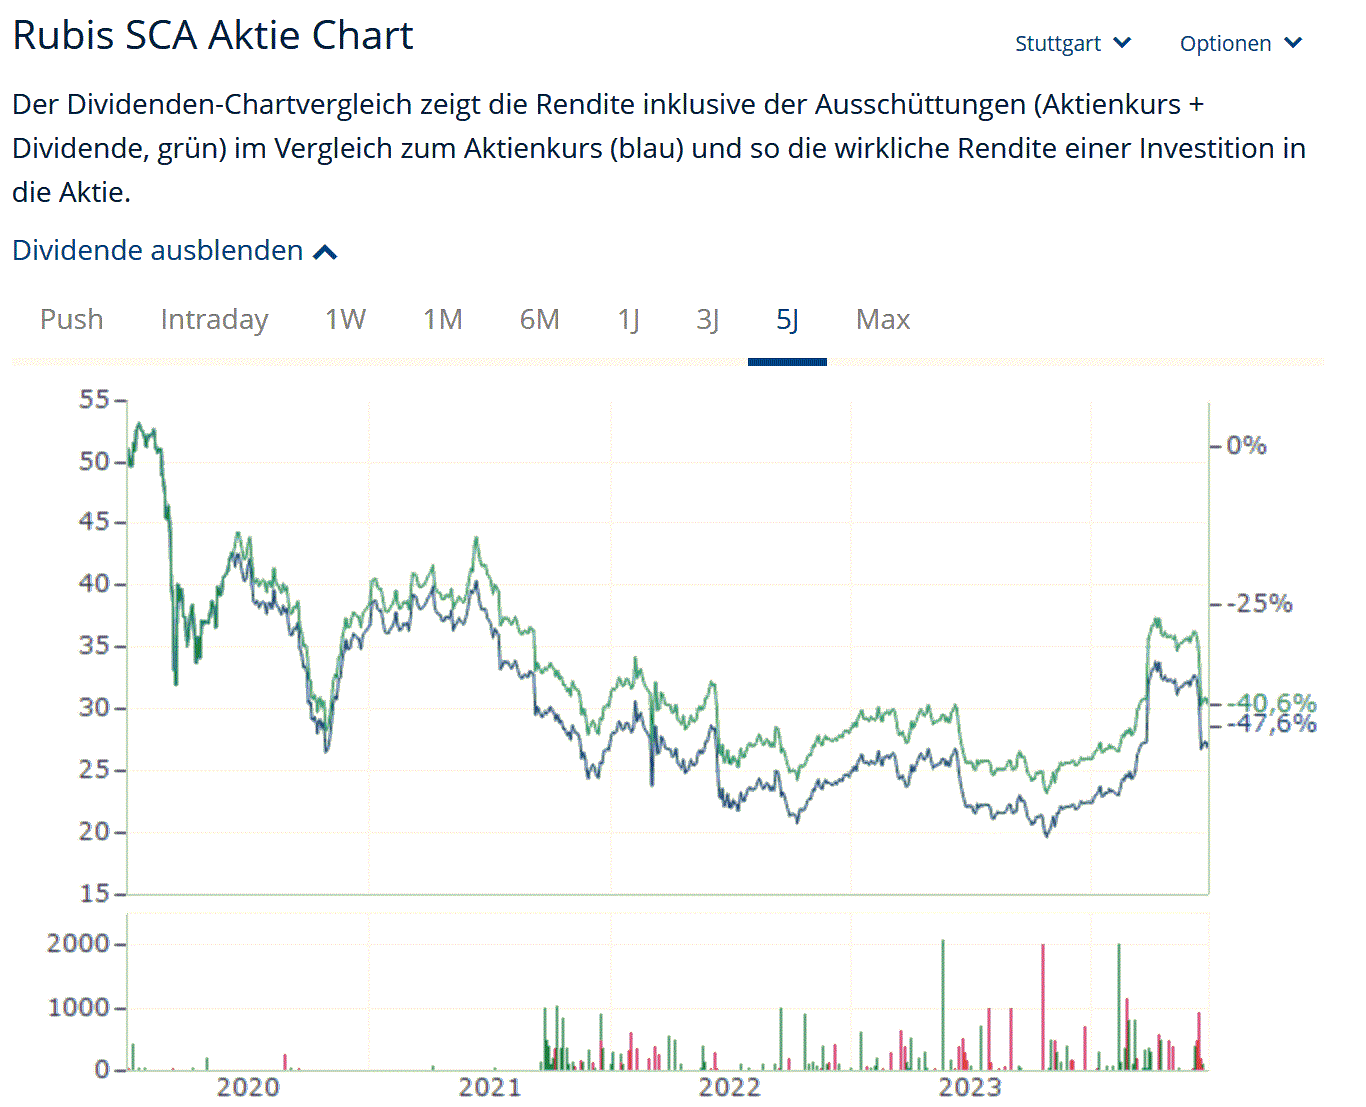Open the Max time range tab

pos(883,320)
